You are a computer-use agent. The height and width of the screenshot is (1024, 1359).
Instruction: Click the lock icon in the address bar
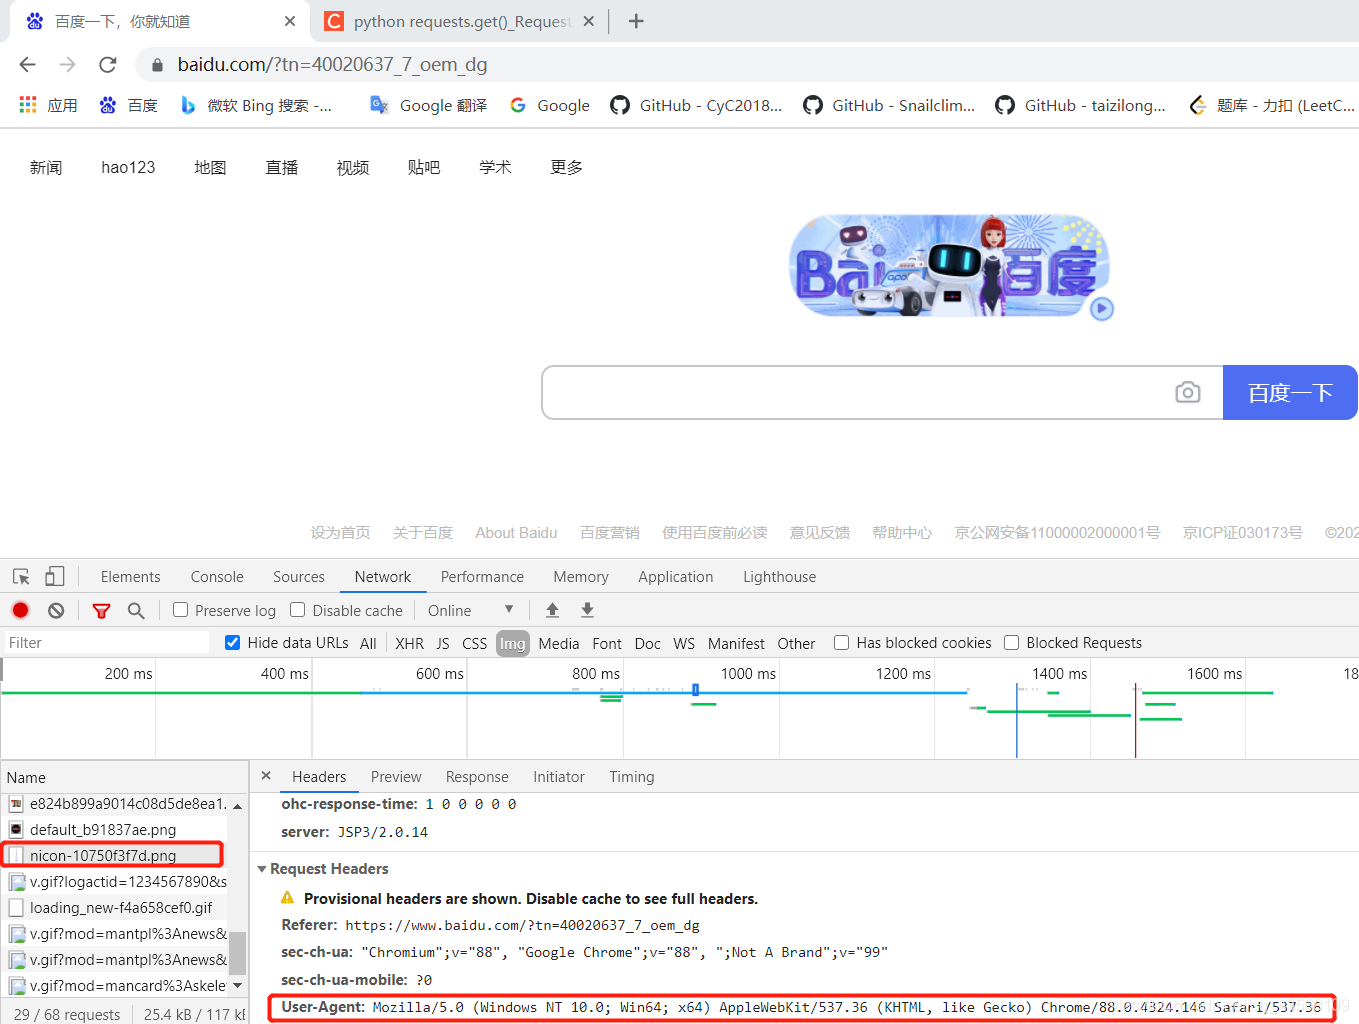click(x=157, y=65)
